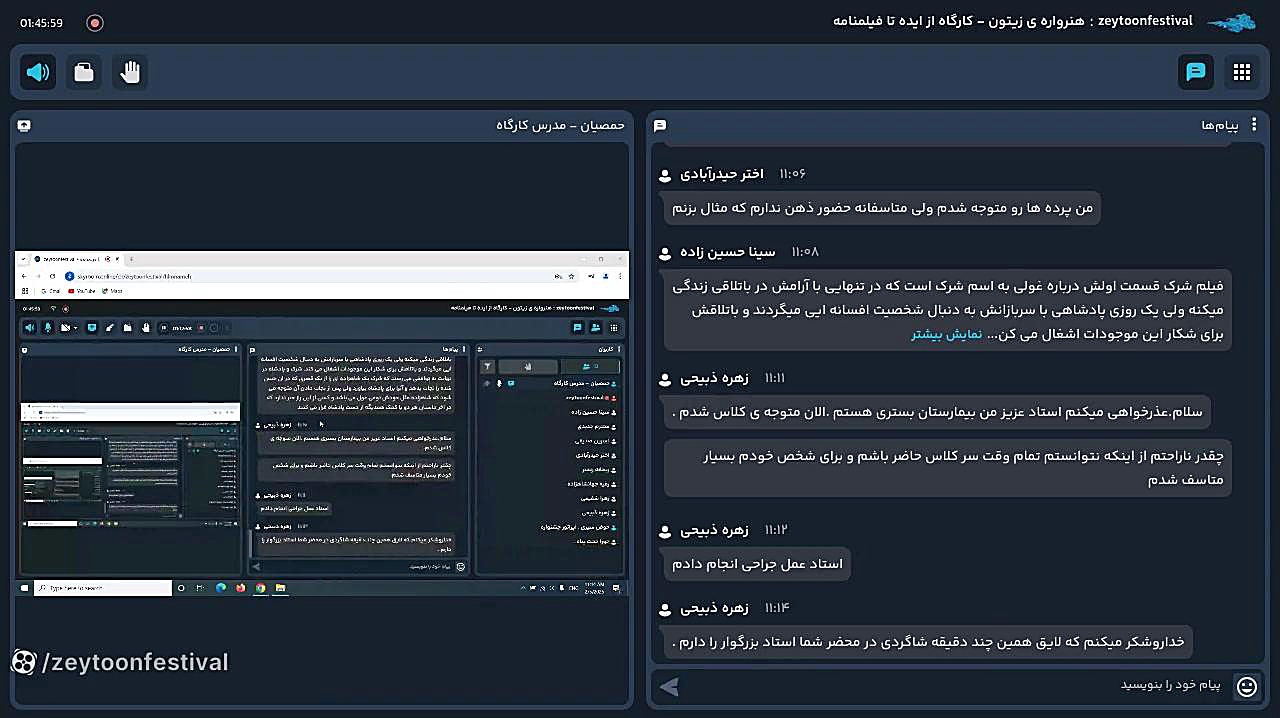Open the emoji picker in the message box

(x=1246, y=686)
